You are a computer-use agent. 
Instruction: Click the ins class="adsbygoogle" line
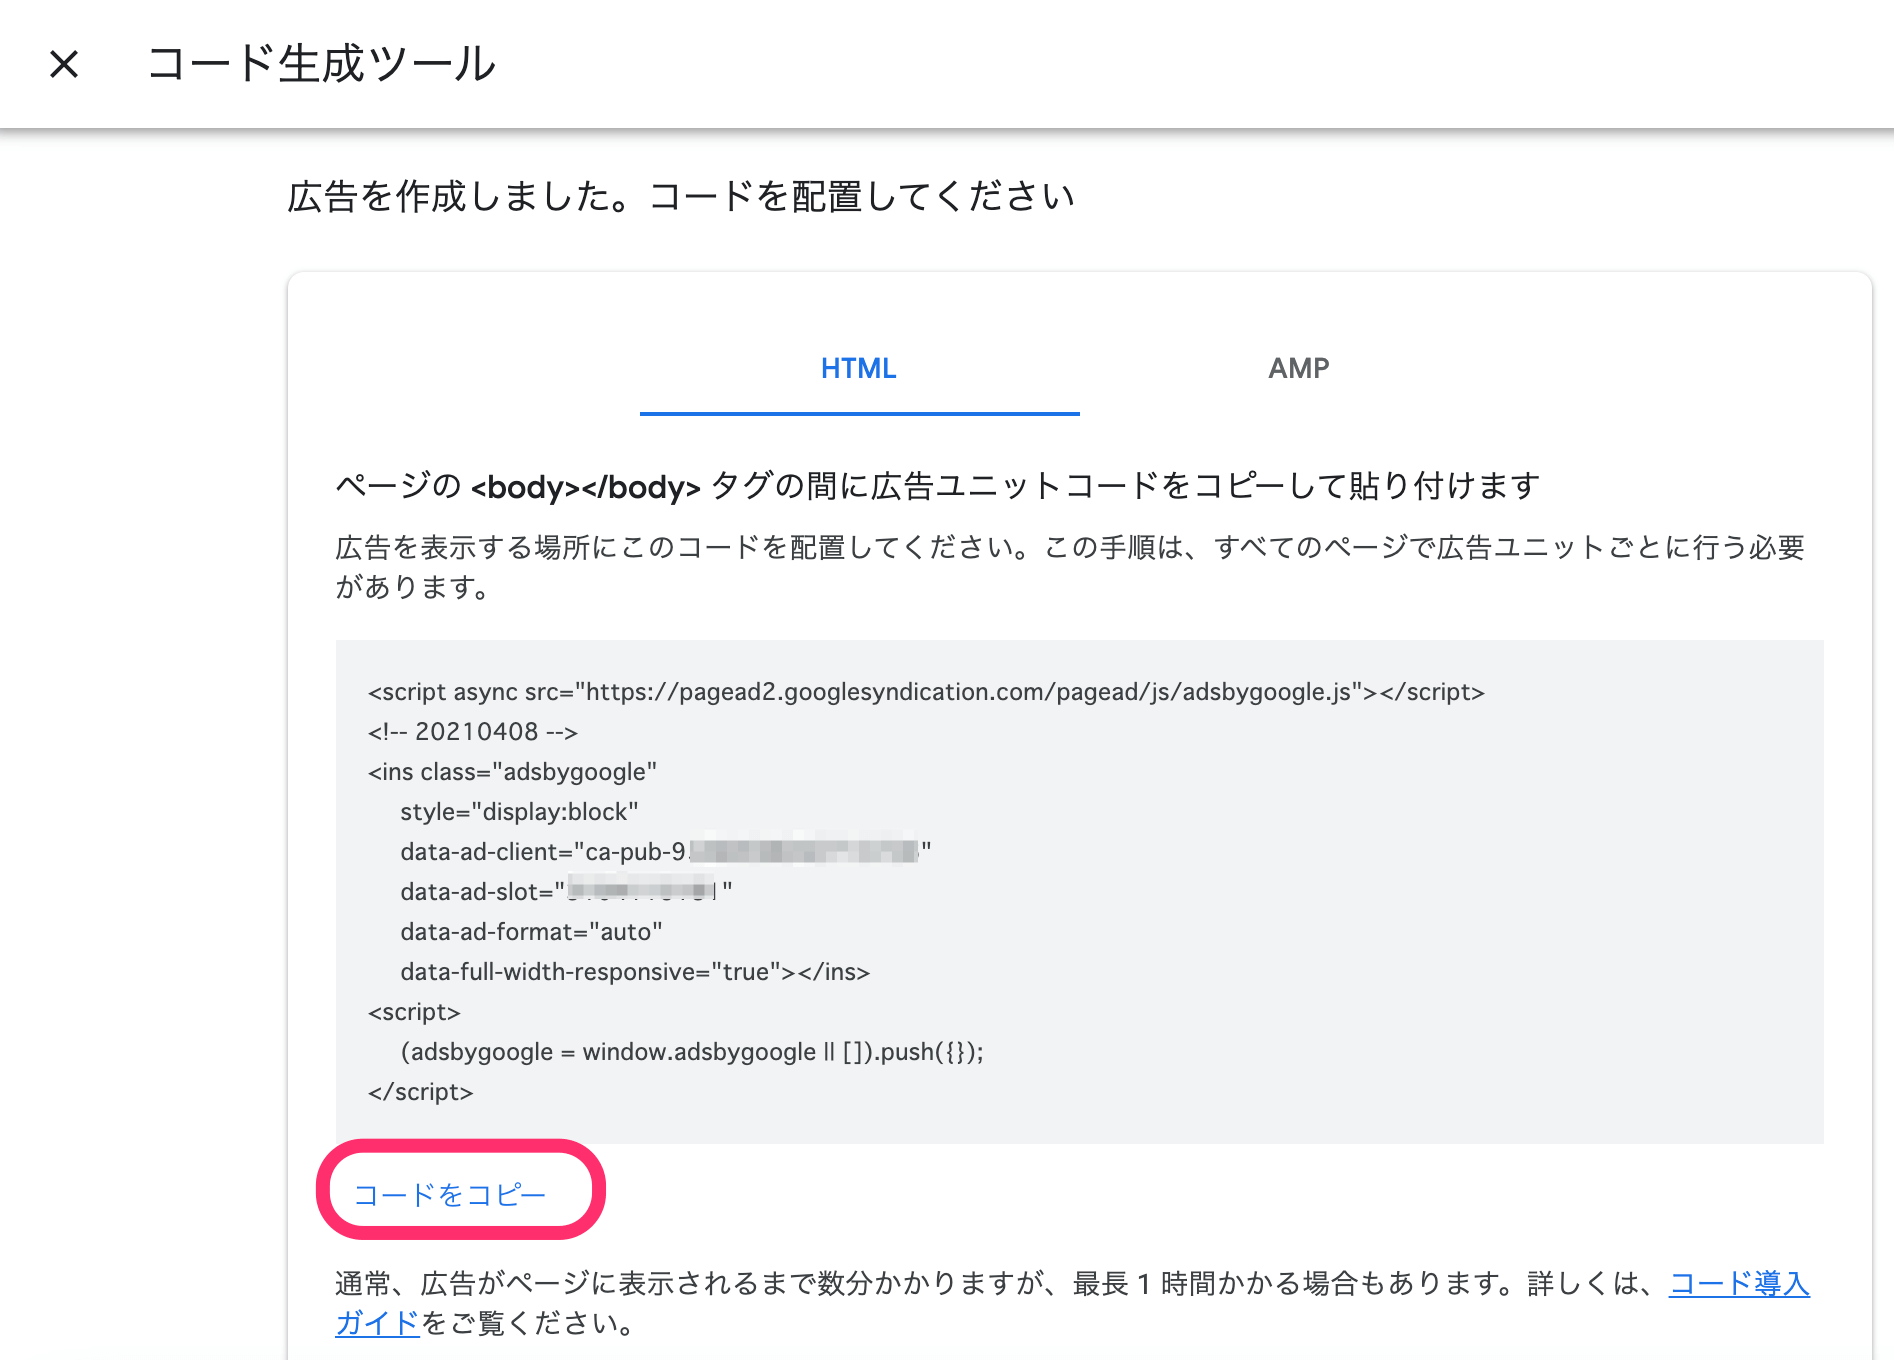click(x=512, y=771)
